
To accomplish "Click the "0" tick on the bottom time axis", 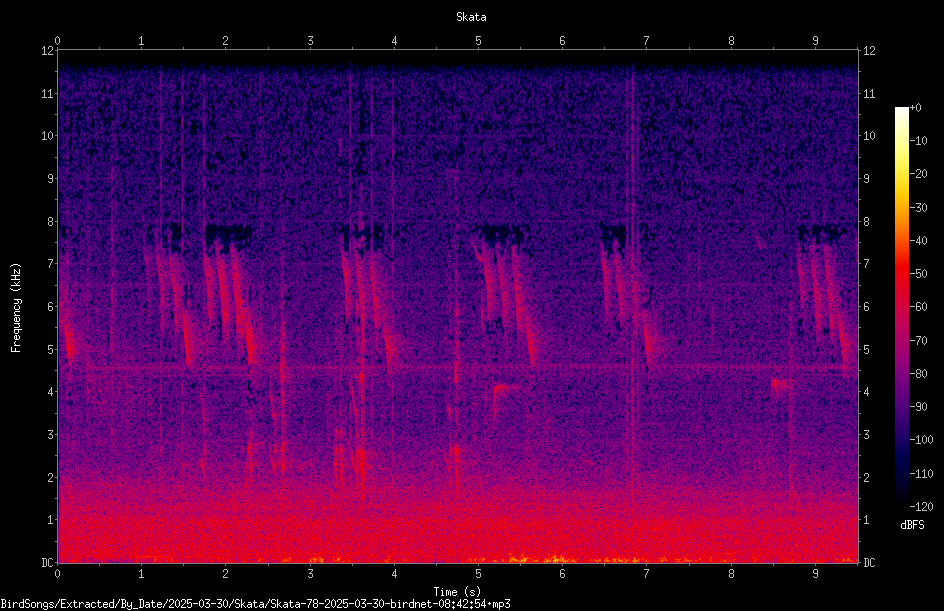I will [x=57, y=574].
